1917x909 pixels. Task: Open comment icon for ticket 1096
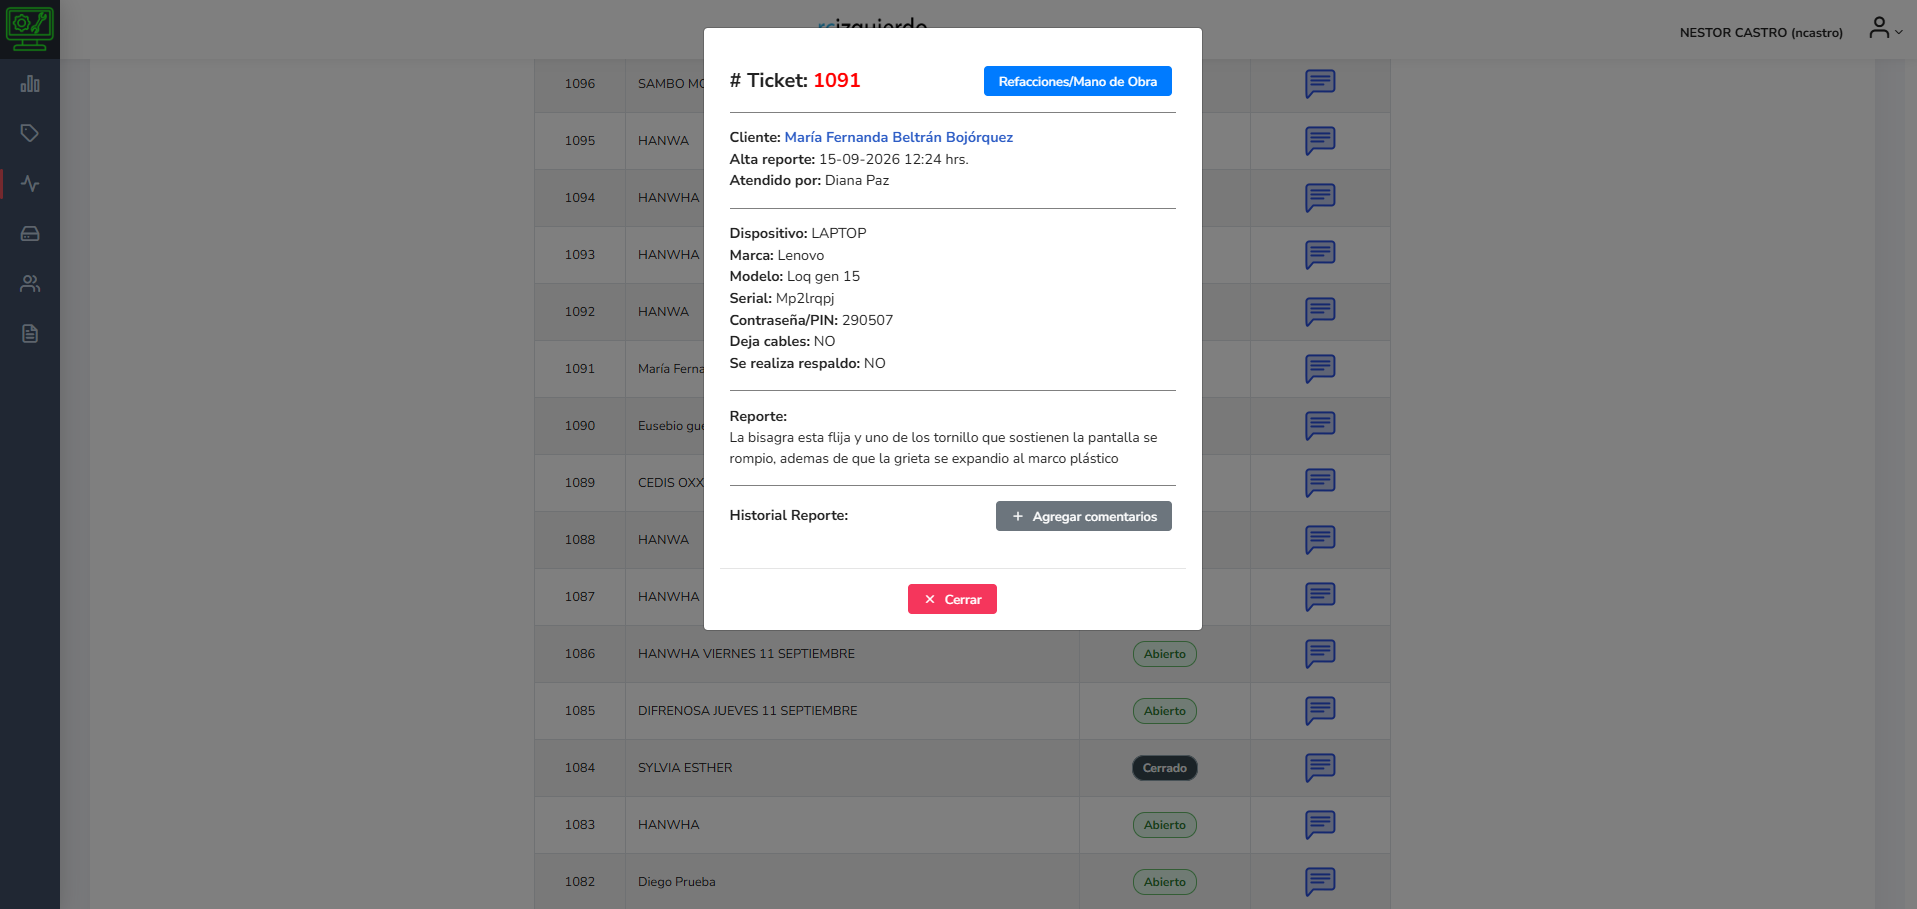(1320, 84)
